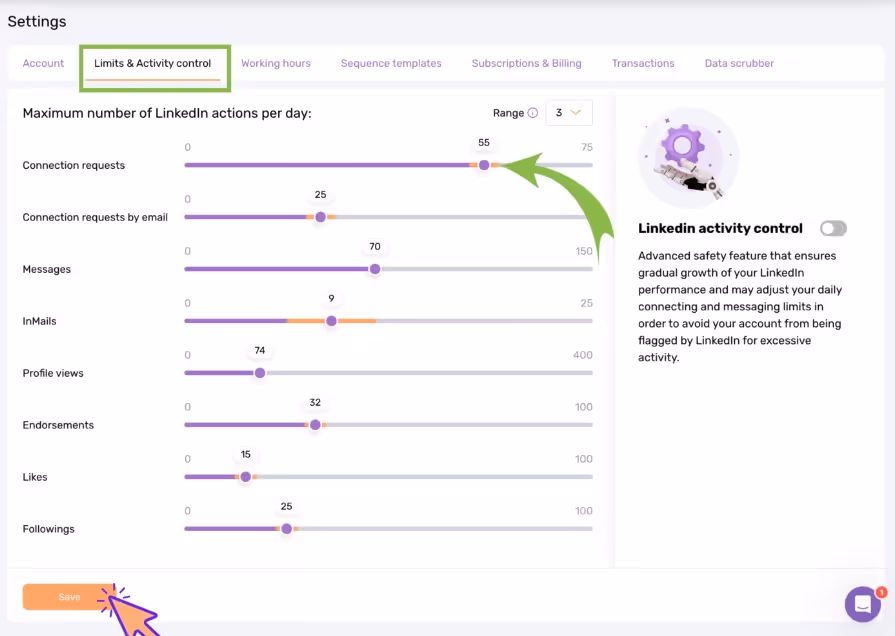The width and height of the screenshot is (895, 636).
Task: Toggle the Linkedin activity control switch
Action: point(834,228)
